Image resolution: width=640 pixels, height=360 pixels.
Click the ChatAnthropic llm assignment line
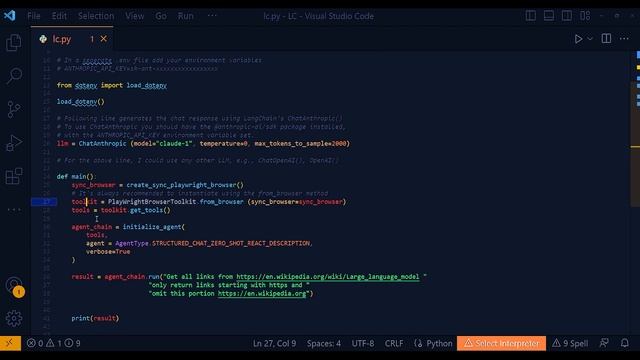tap(203, 144)
